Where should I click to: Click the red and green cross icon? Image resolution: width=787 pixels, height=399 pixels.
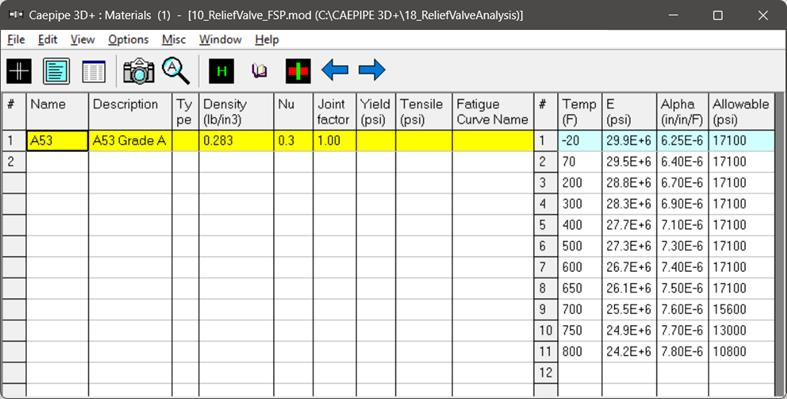[298, 71]
